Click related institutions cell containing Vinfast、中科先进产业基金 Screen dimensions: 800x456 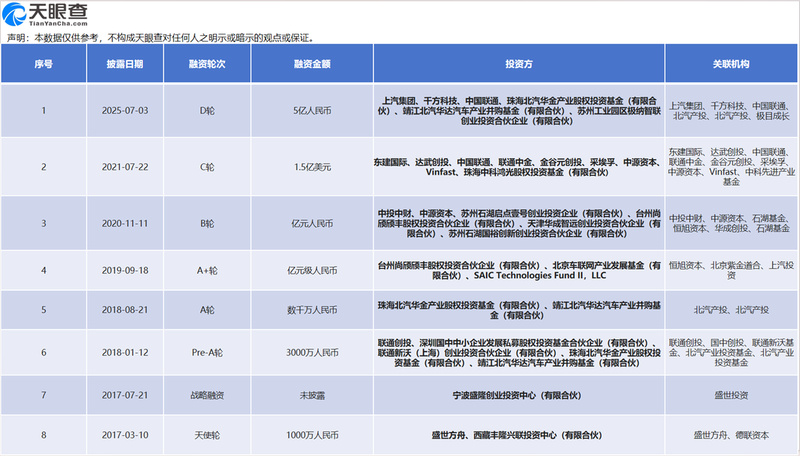(731, 167)
